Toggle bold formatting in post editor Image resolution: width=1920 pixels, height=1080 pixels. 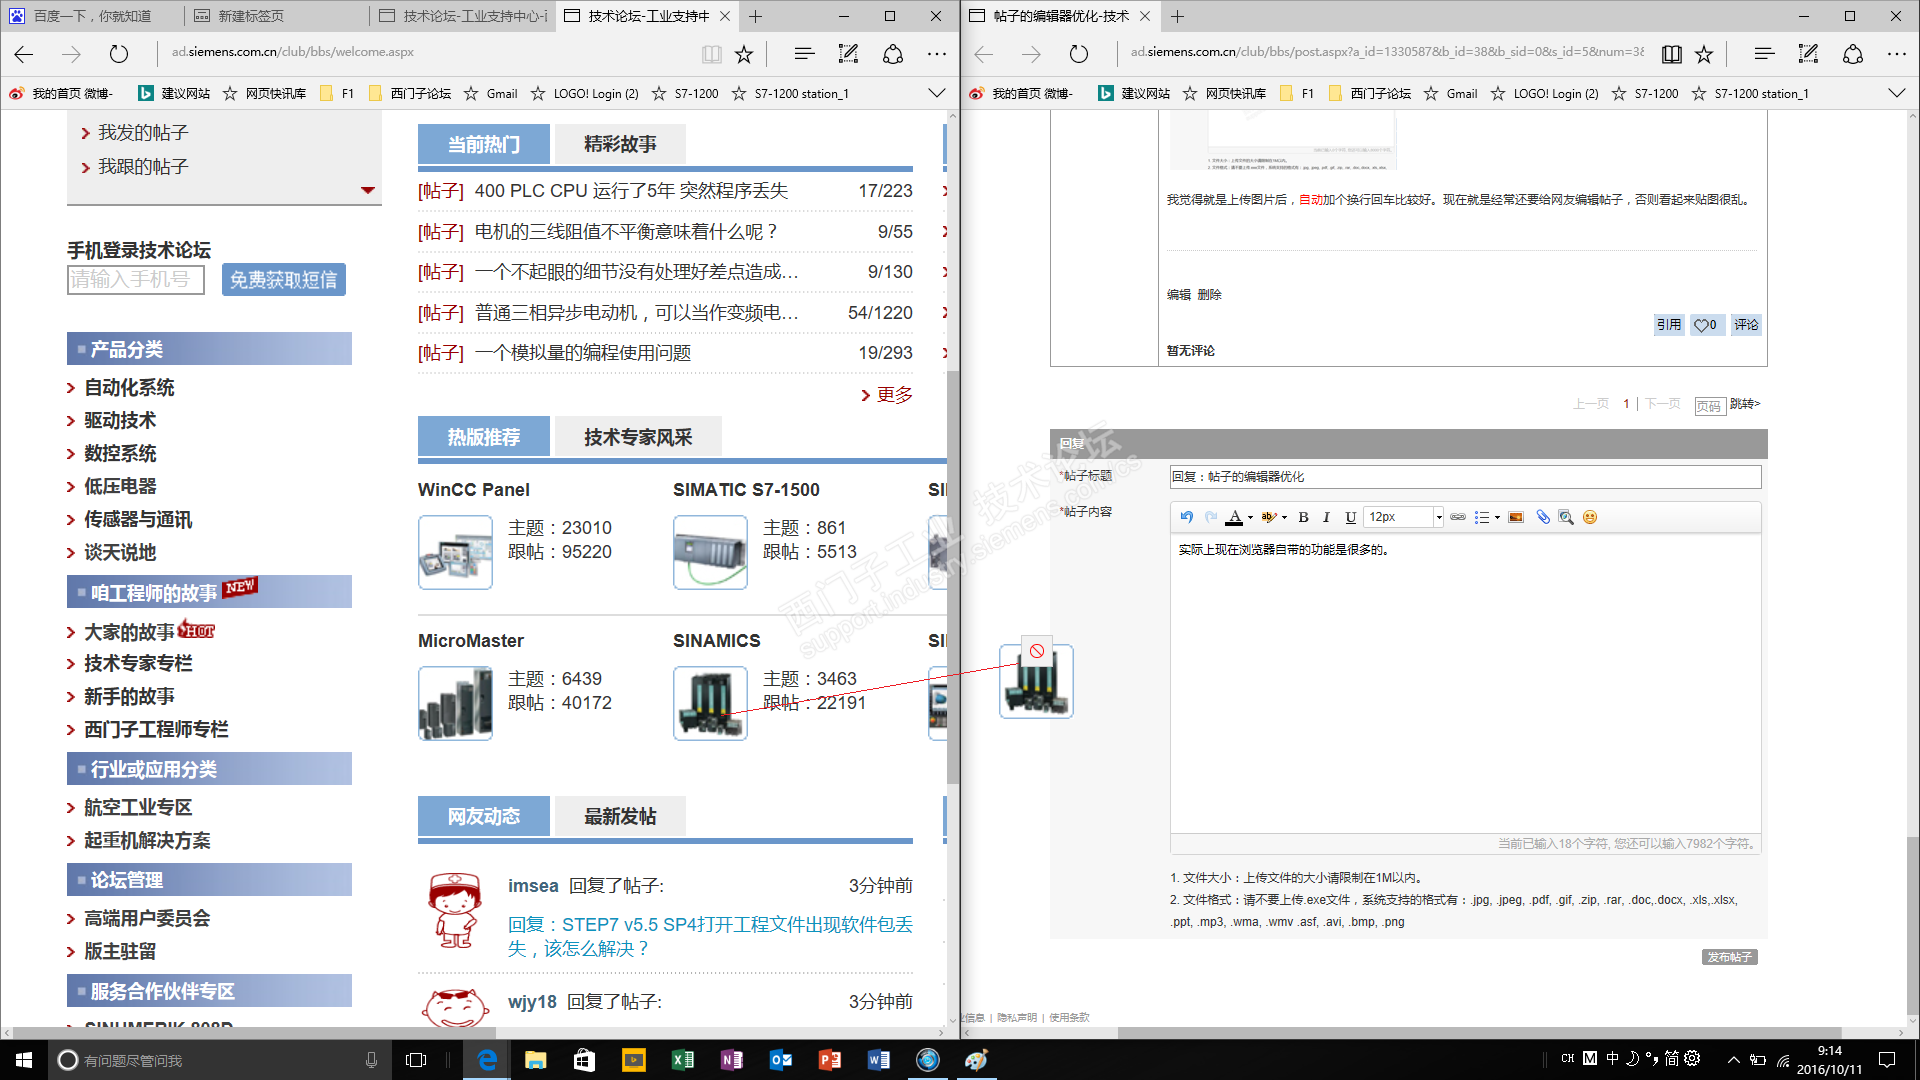tap(1303, 517)
